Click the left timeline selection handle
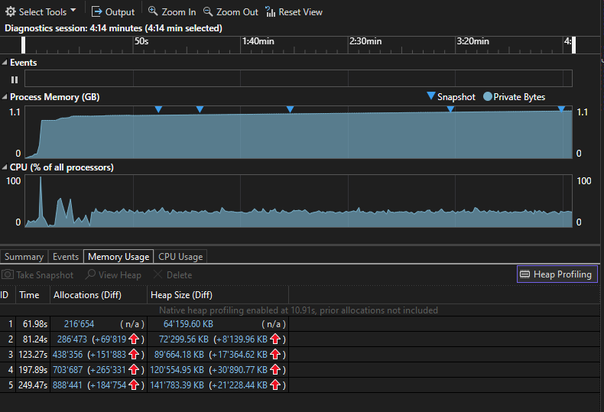Image resolution: width=604 pixels, height=412 pixels. tap(23, 45)
